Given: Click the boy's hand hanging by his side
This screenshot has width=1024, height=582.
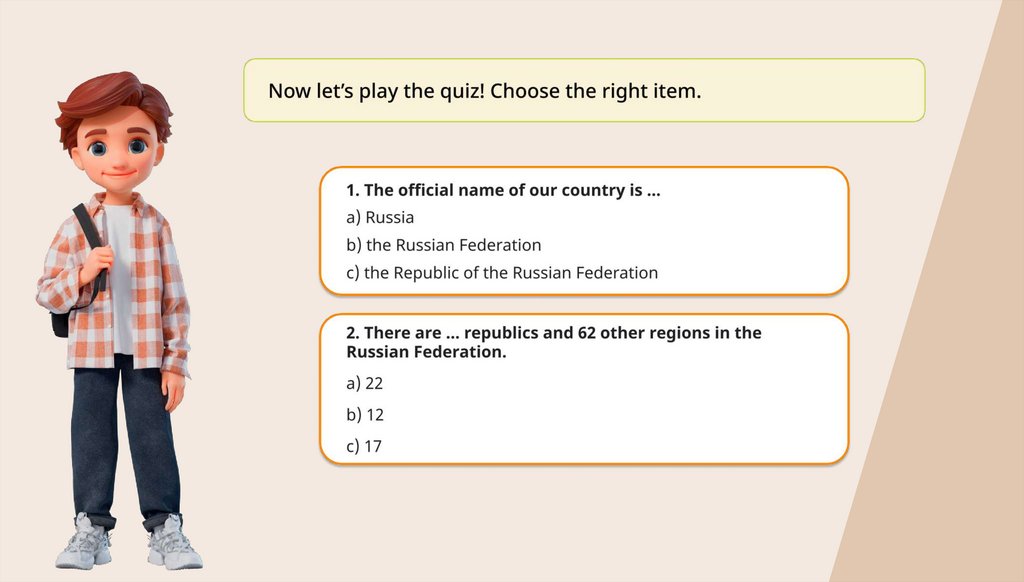Looking at the screenshot, I should click(174, 392).
